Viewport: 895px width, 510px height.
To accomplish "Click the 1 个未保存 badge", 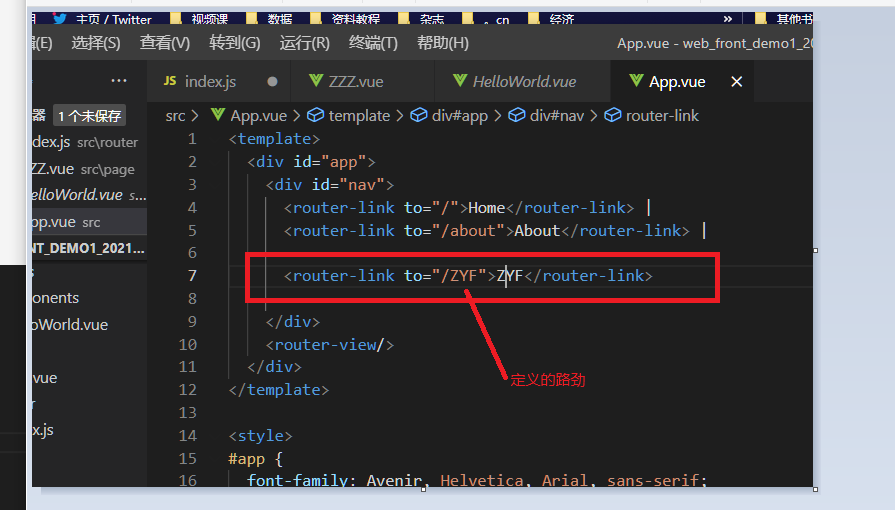I will [90, 116].
